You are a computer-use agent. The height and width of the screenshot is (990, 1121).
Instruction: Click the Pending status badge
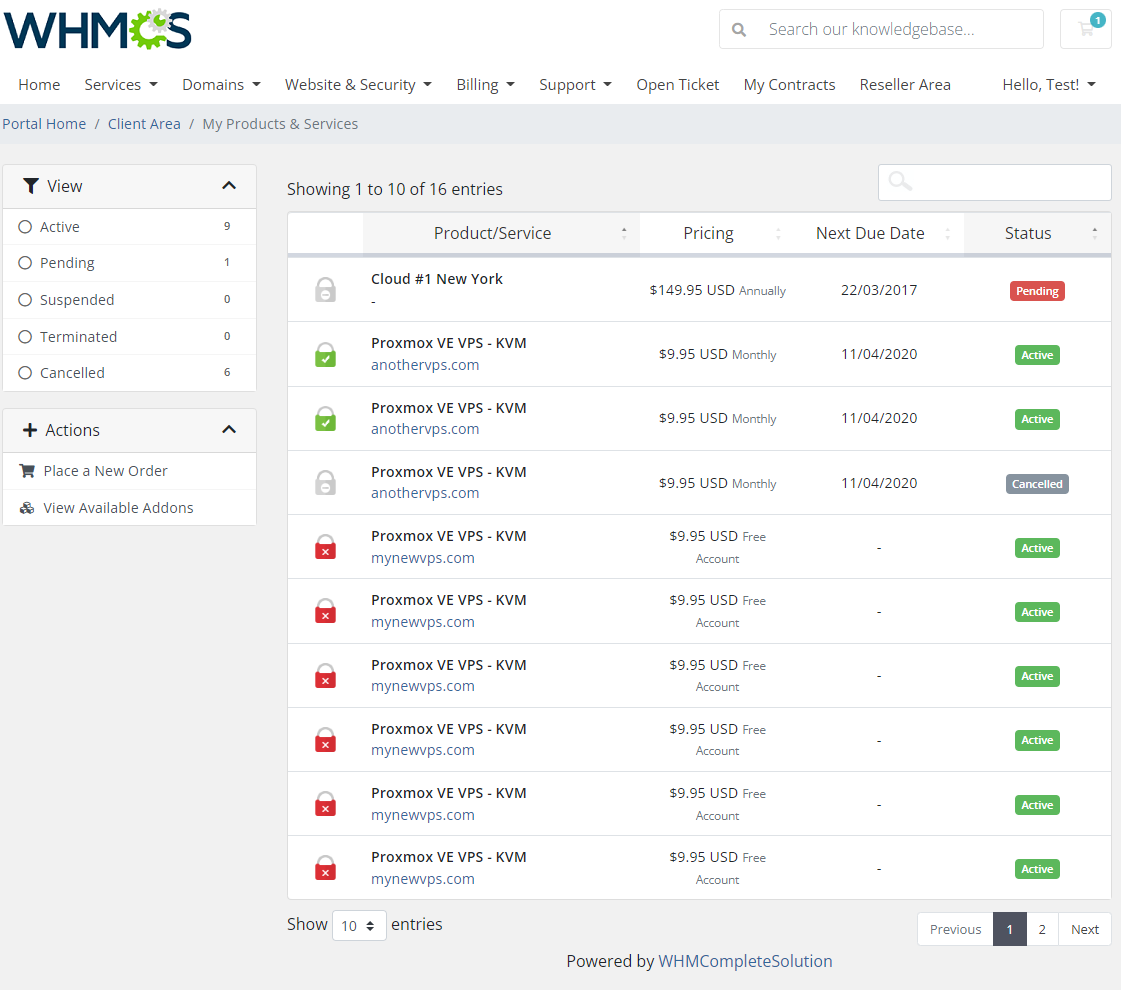(x=1037, y=291)
